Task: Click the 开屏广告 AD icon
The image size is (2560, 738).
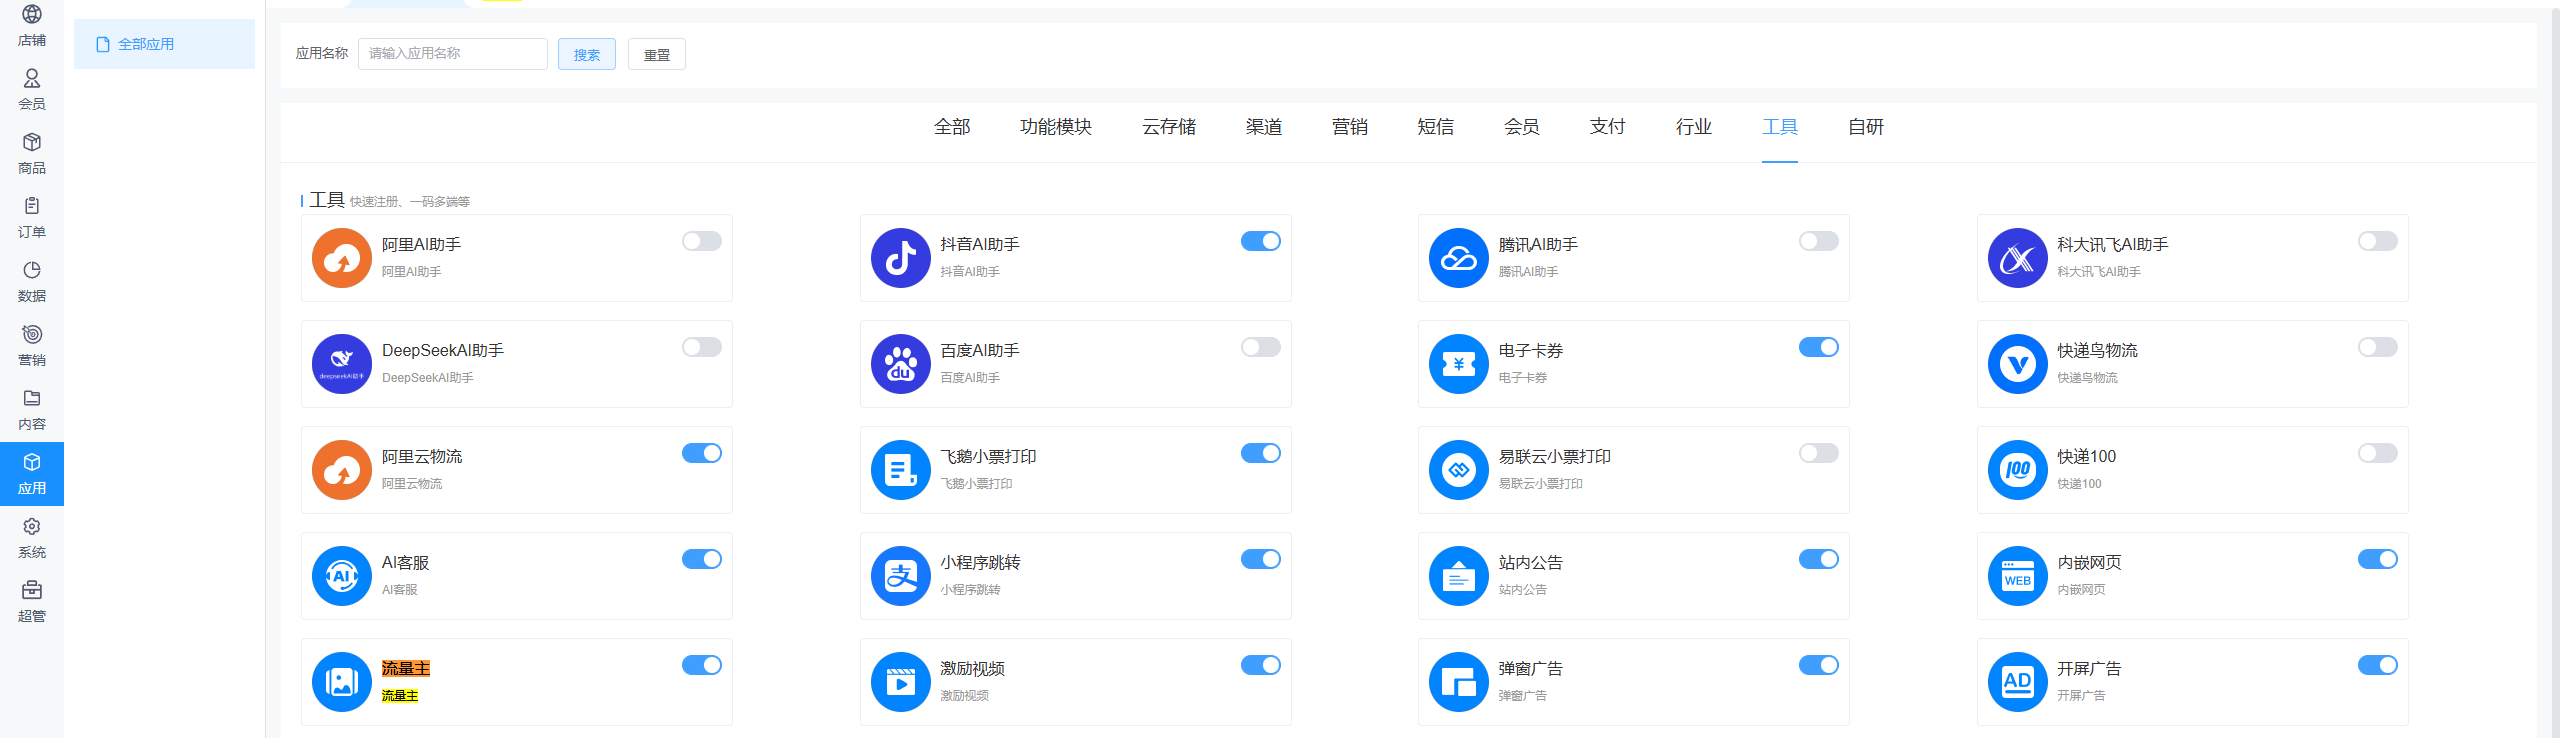Action: [x=2018, y=682]
